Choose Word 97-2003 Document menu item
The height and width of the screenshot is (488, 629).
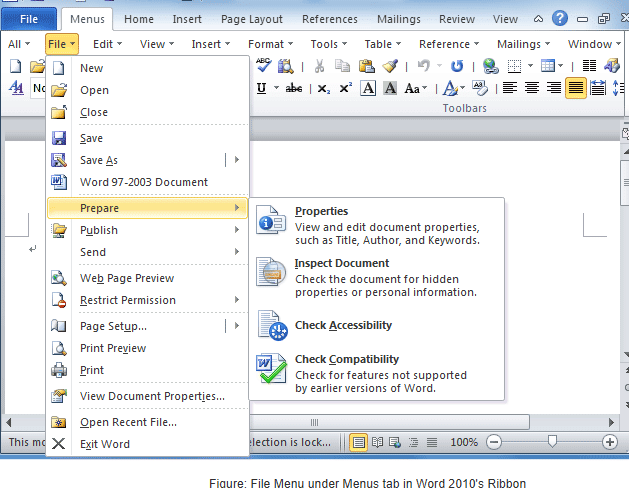pos(147,182)
